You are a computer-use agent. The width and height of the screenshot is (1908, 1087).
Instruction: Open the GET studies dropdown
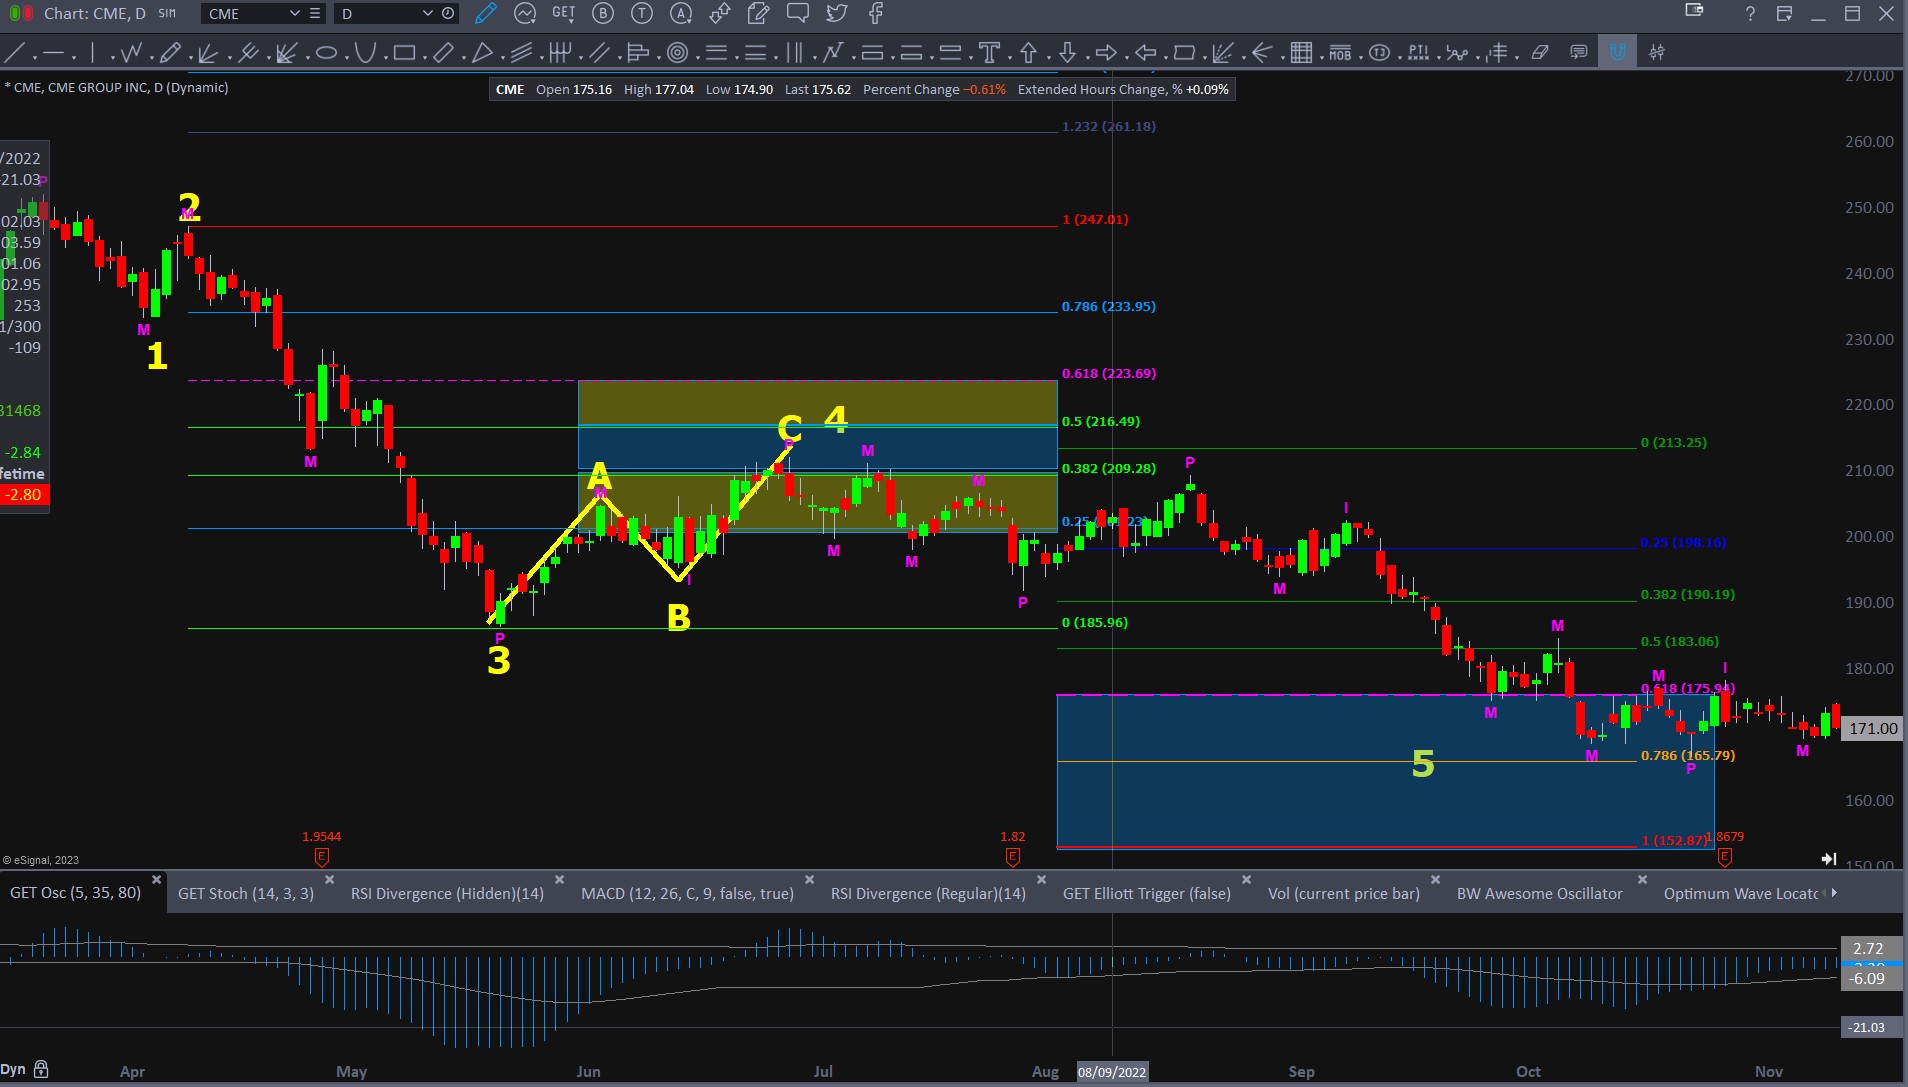[564, 13]
